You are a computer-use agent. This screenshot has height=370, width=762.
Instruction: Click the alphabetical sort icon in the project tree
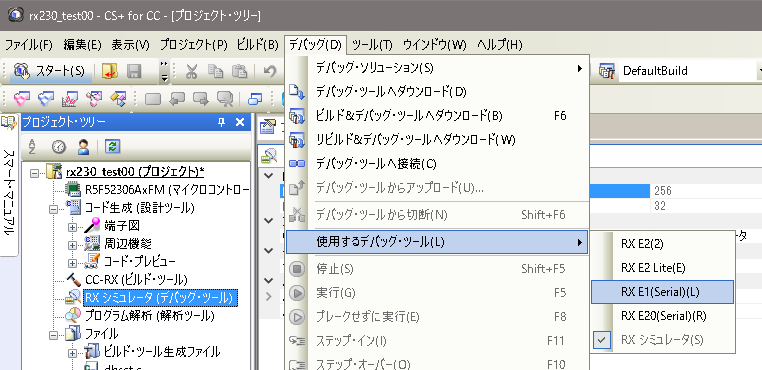coord(33,146)
